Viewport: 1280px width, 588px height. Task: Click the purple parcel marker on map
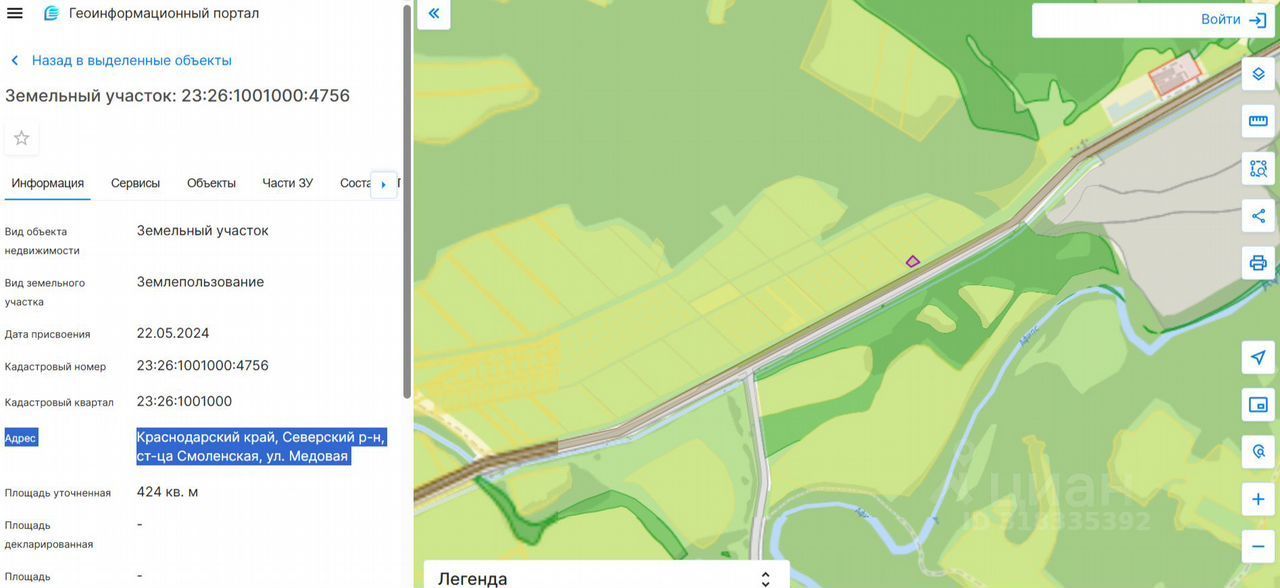[x=912, y=262]
